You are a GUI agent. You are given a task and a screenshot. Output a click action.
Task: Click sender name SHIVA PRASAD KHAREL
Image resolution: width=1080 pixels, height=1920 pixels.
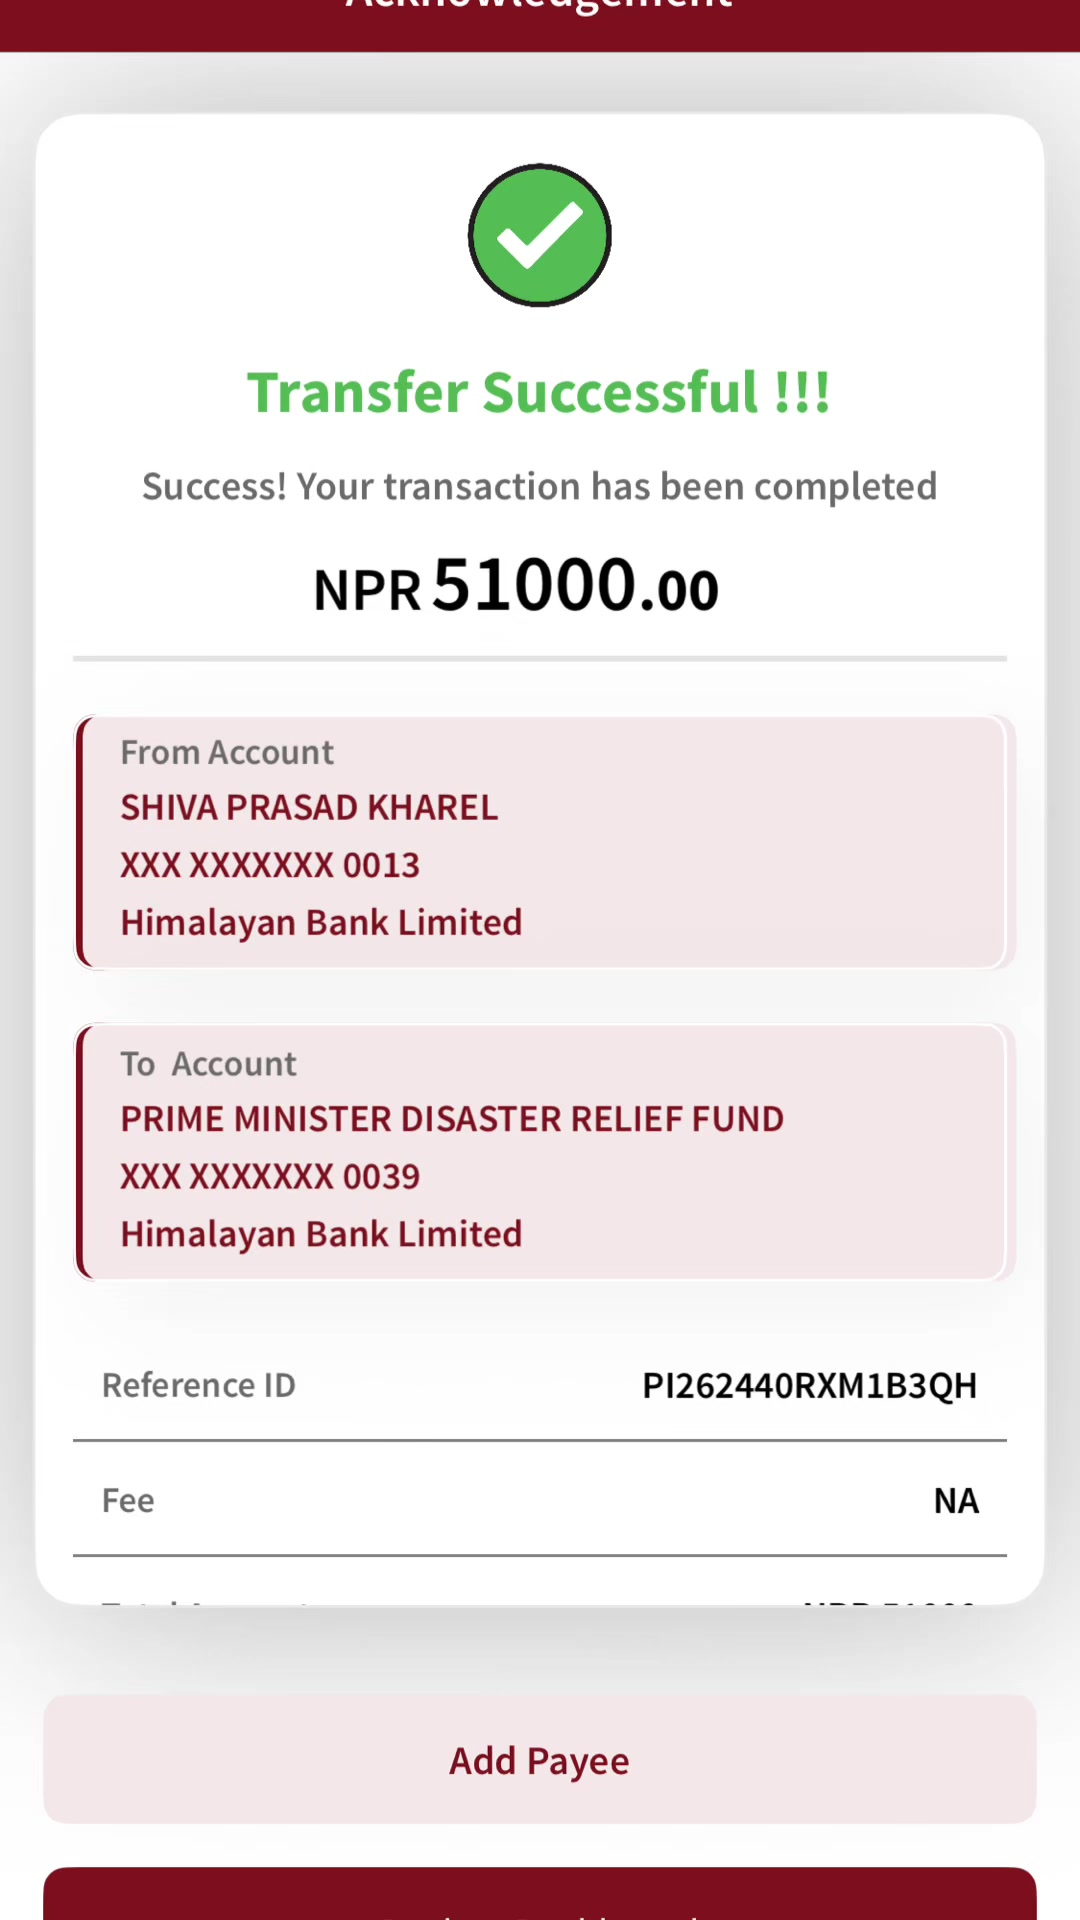coord(309,807)
